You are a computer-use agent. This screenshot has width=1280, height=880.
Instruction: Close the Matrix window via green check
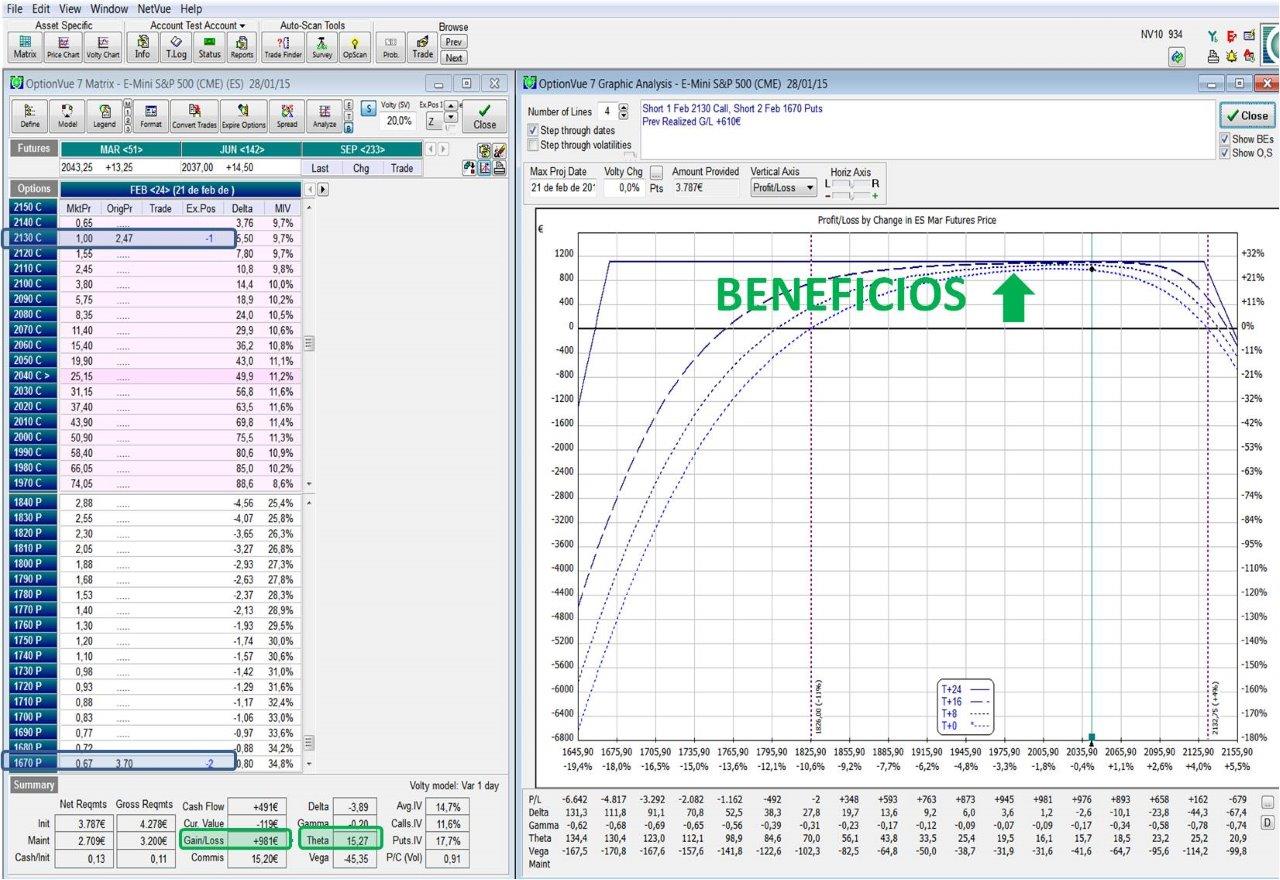(x=485, y=116)
